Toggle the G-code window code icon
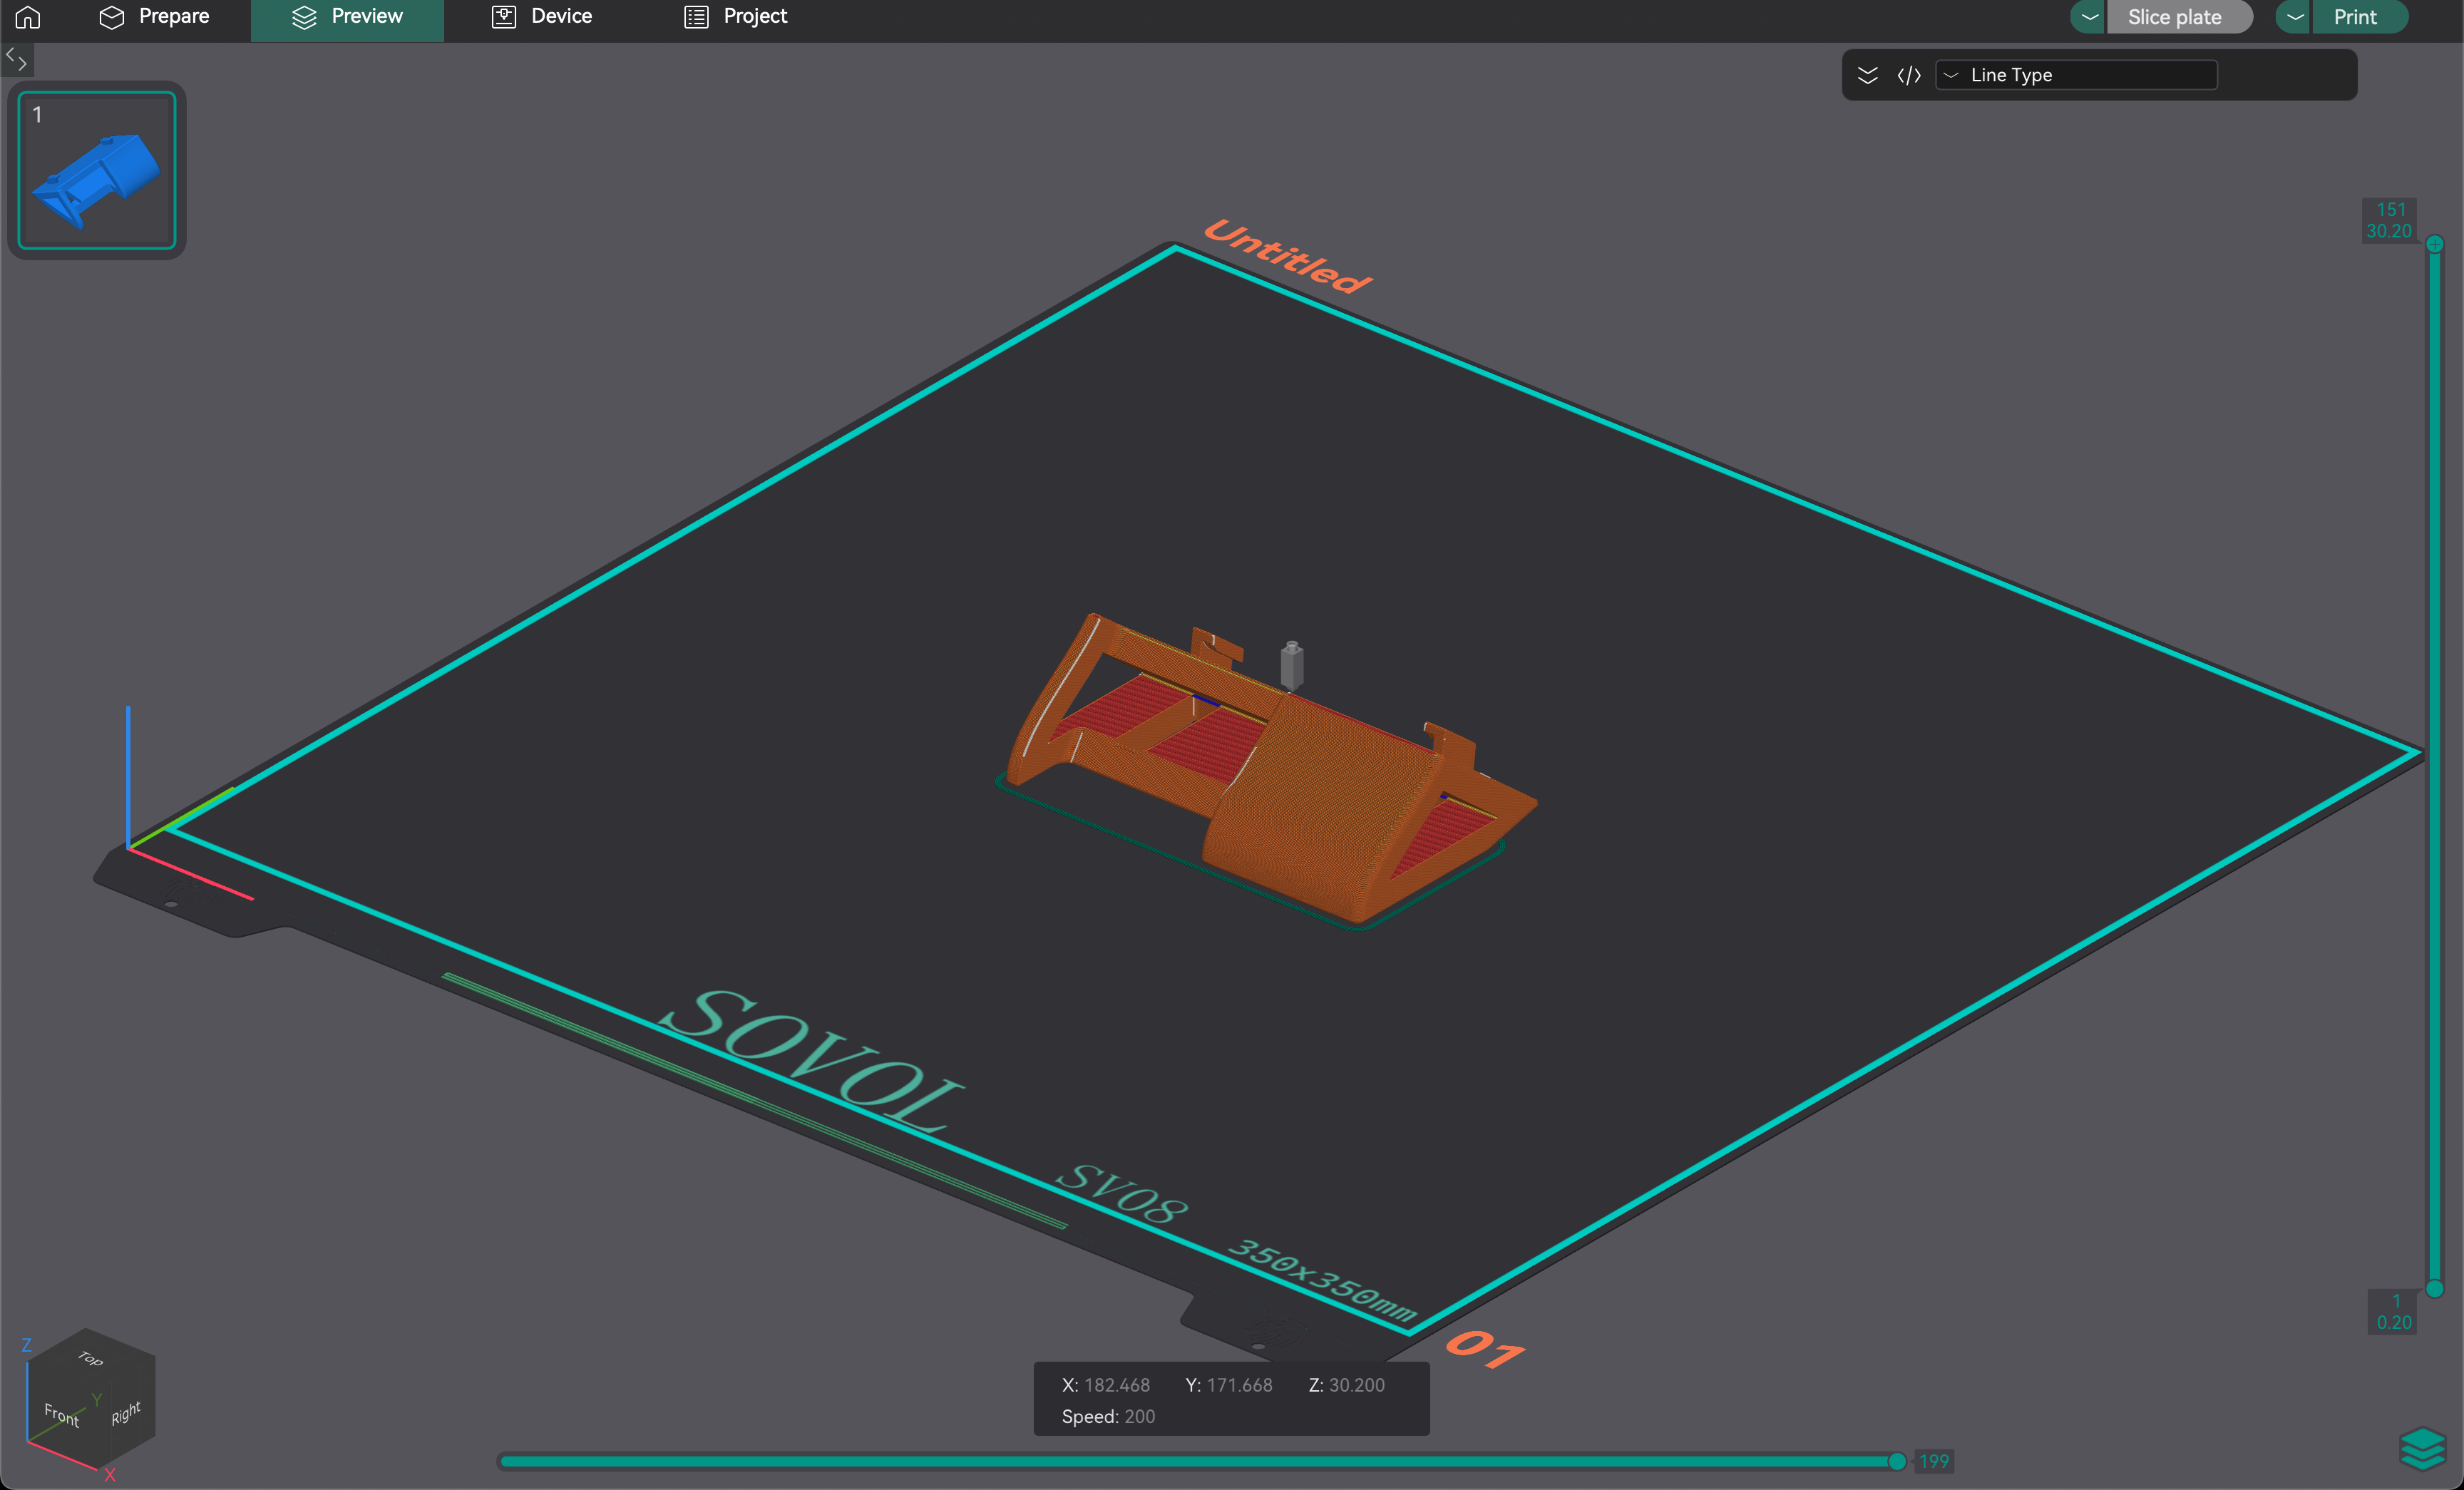 click(x=1909, y=75)
